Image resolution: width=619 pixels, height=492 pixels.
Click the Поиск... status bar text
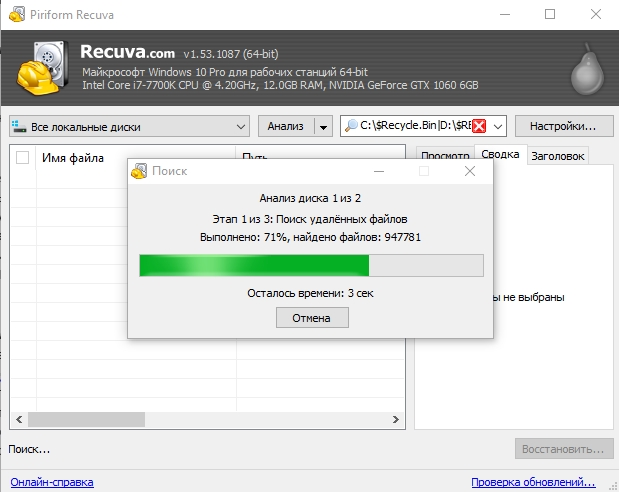(x=29, y=449)
